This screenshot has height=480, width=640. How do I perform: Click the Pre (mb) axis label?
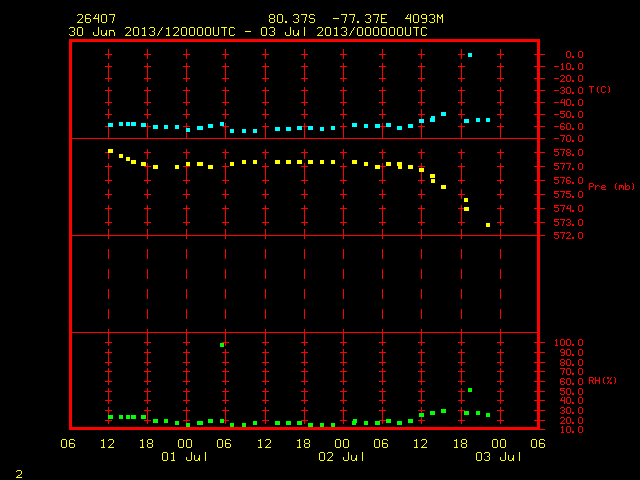[611, 187]
